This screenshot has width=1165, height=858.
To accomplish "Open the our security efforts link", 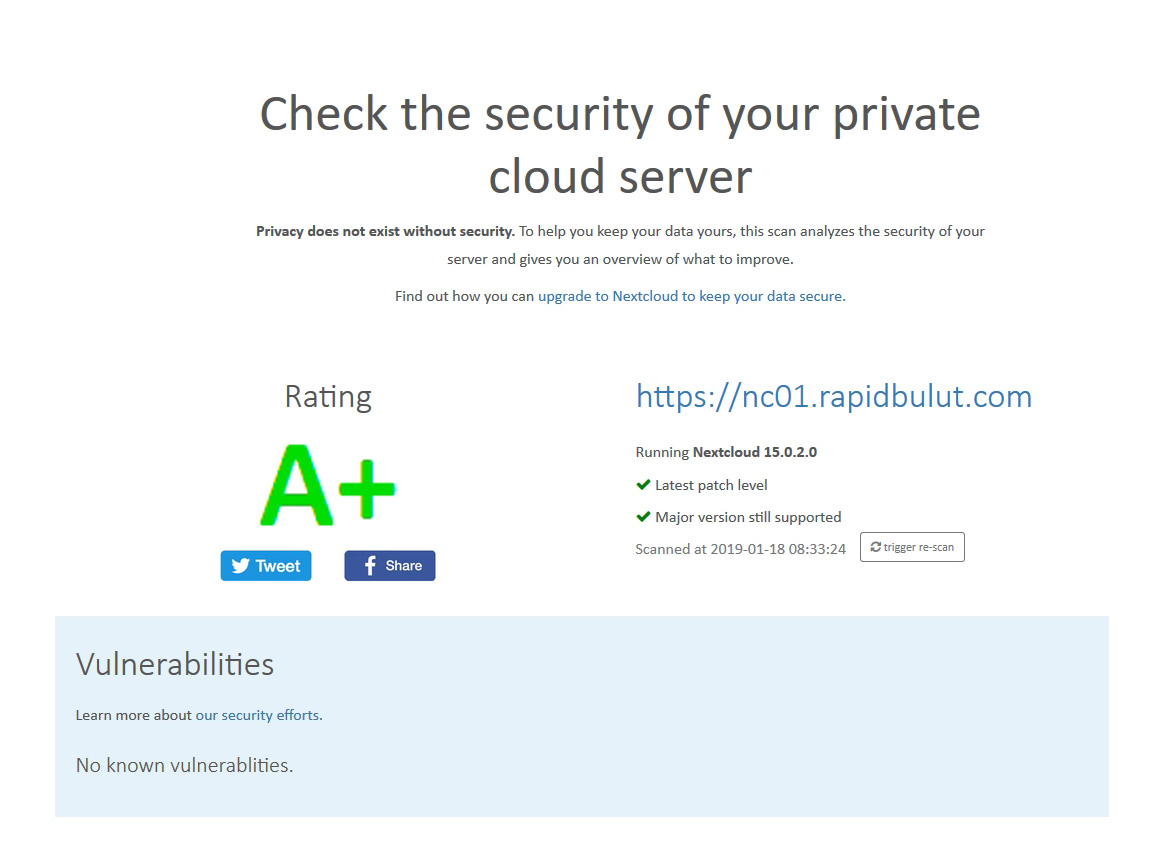I will (x=259, y=715).
